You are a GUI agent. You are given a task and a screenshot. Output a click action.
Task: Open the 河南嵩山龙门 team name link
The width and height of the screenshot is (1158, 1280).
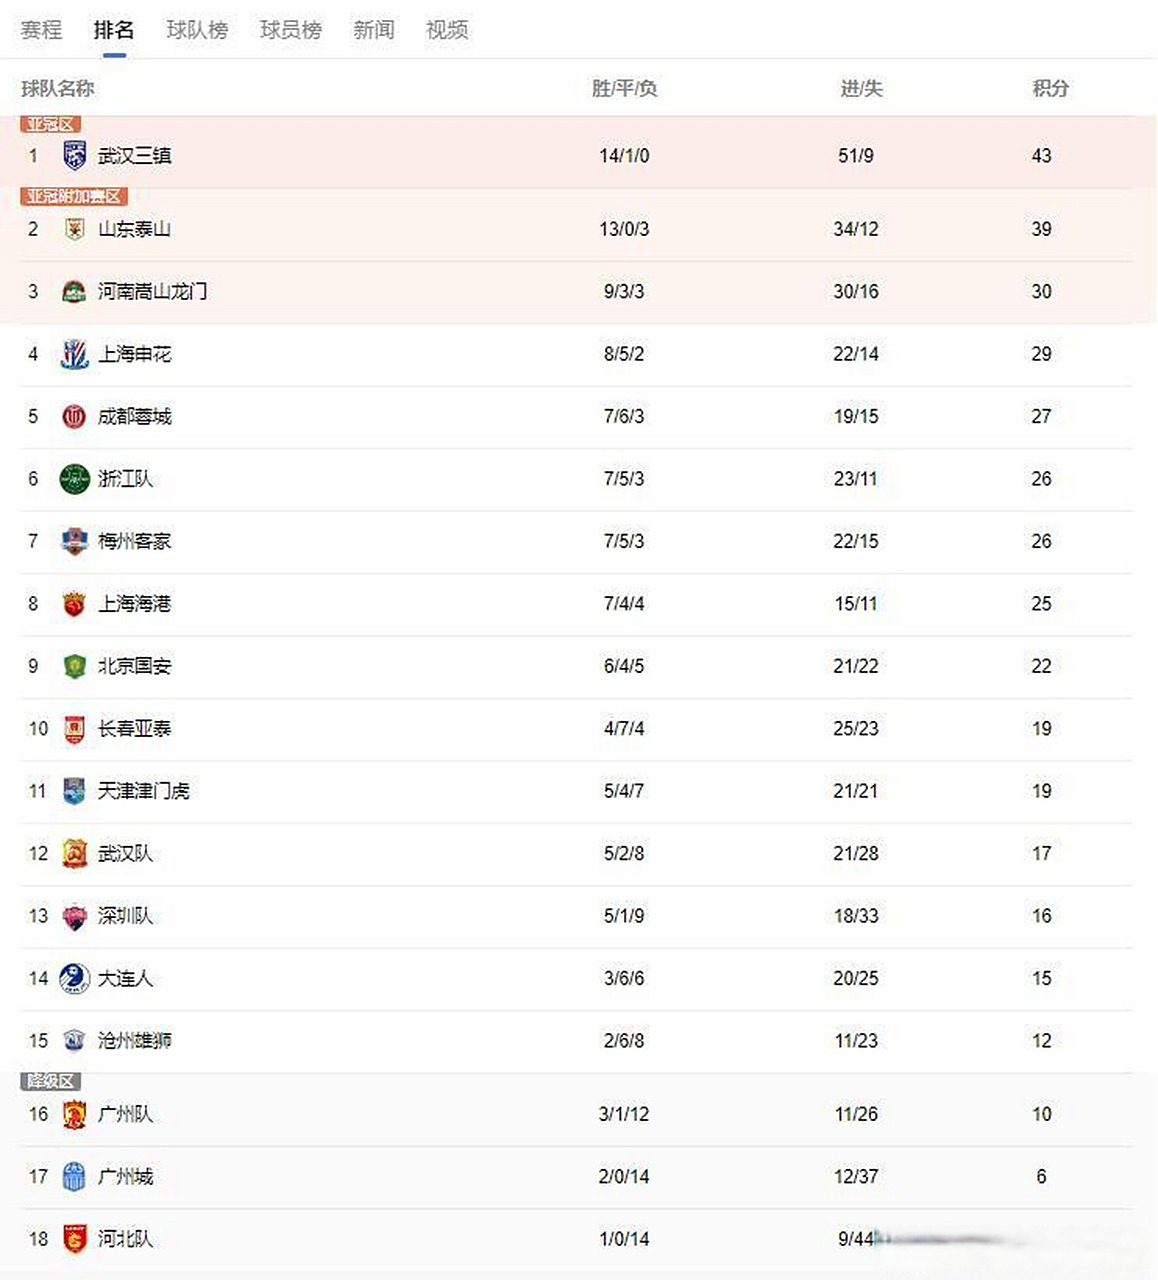point(152,292)
